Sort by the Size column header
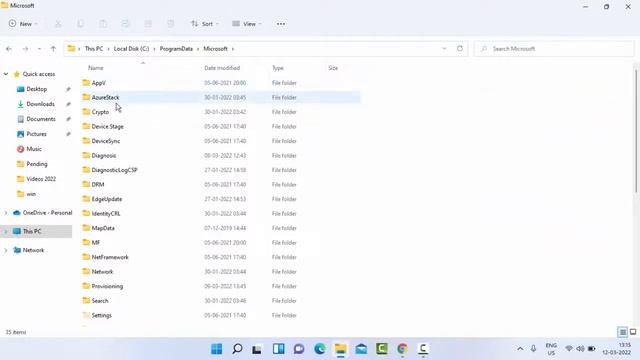The height and width of the screenshot is (360, 640). coord(333,68)
